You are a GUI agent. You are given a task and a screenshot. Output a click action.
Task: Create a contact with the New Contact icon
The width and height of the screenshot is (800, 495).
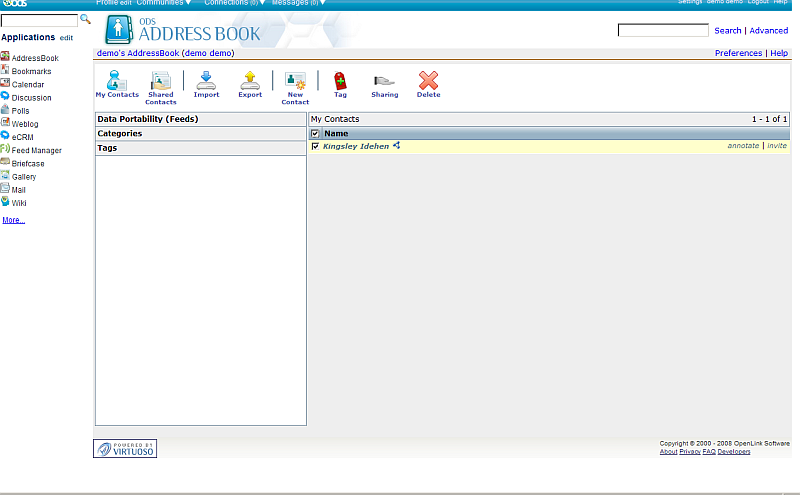tap(295, 81)
